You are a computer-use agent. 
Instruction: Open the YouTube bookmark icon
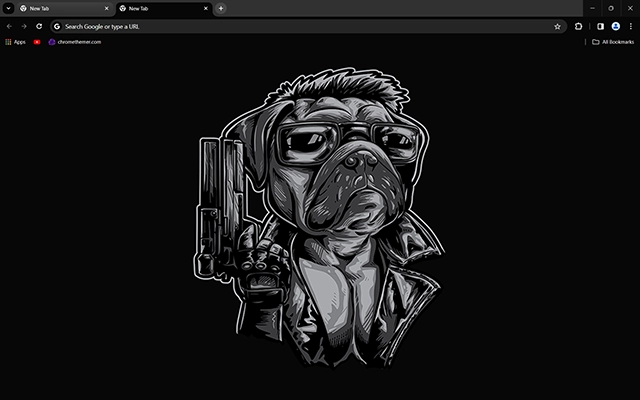click(x=37, y=42)
